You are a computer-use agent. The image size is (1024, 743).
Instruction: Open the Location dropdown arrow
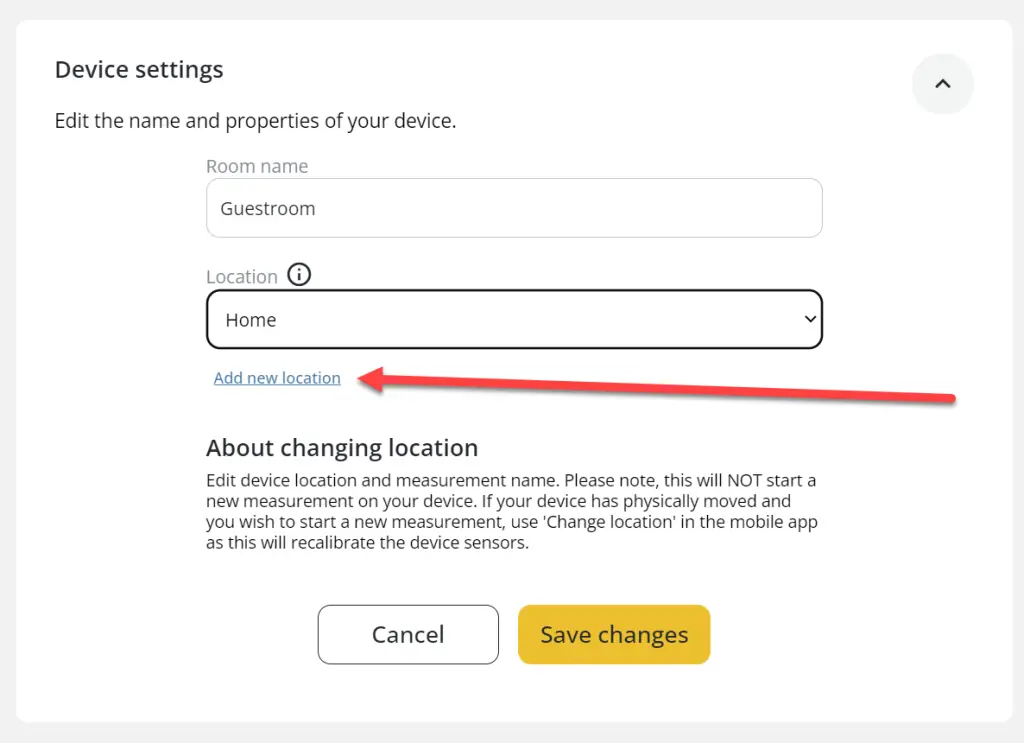810,319
